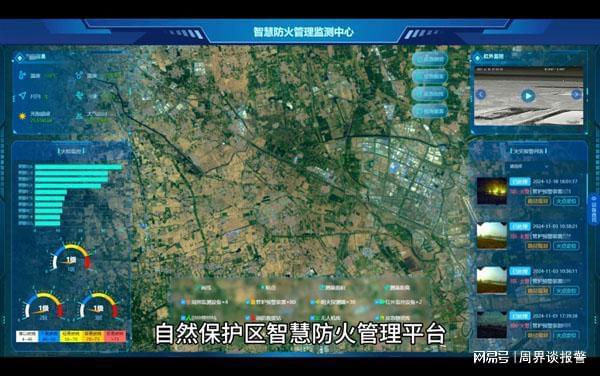This screenshot has height=376, width=600.
Task: Click lowest pill button over the map
Action: coord(430,111)
